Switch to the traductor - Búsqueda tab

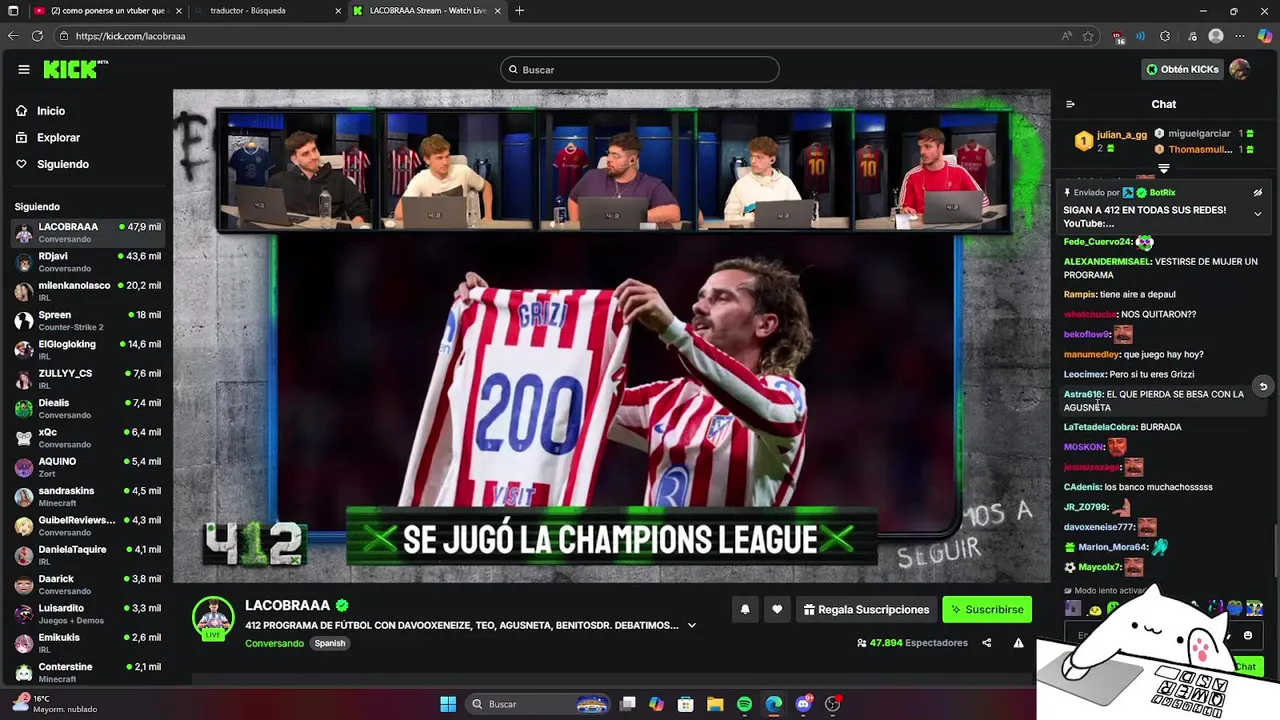coord(267,11)
